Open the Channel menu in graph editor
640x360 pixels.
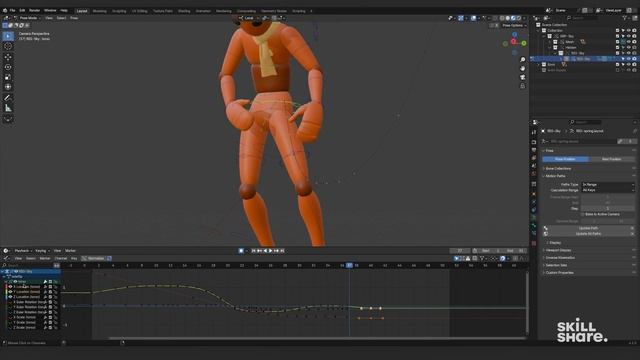click(60, 258)
